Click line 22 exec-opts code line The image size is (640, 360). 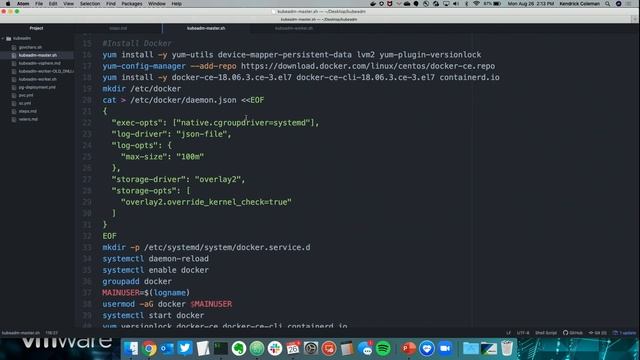[215, 122]
